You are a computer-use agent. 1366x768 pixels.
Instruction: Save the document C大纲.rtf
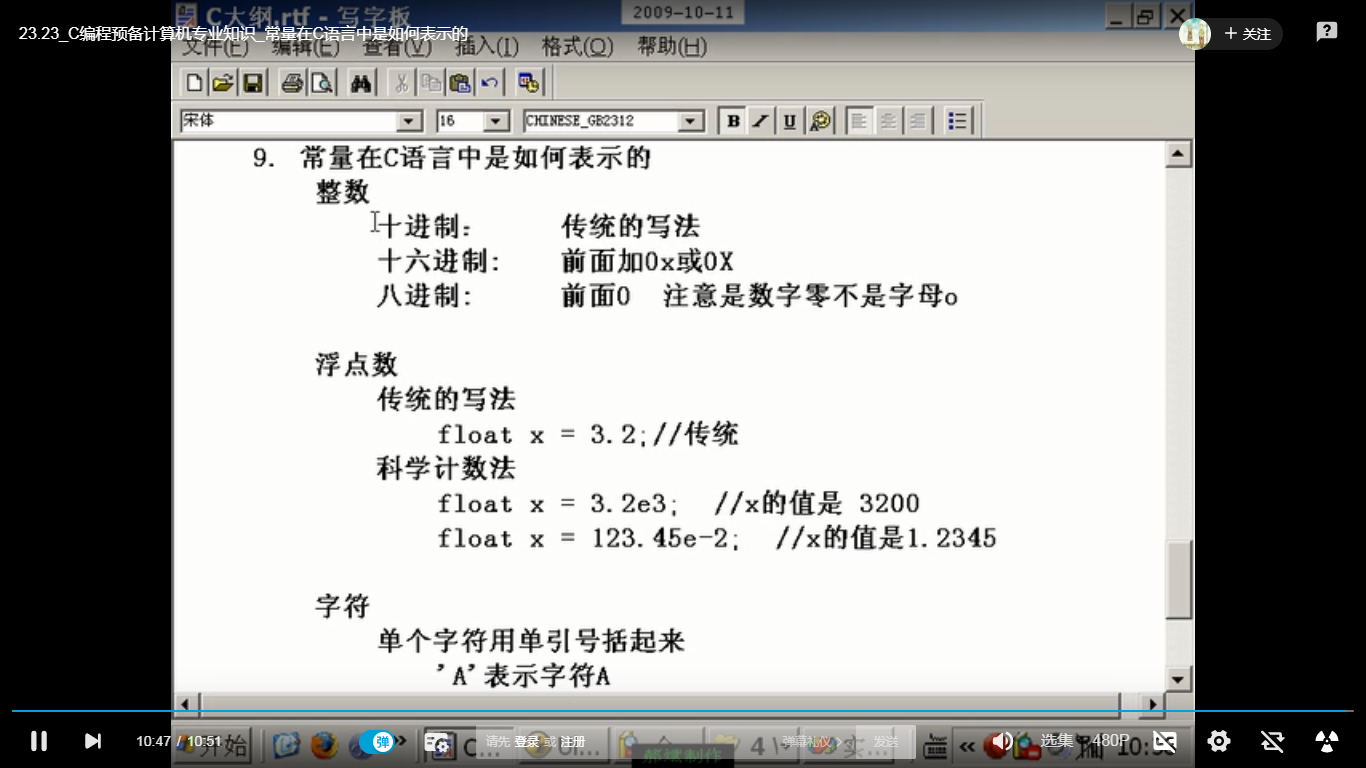coord(252,83)
